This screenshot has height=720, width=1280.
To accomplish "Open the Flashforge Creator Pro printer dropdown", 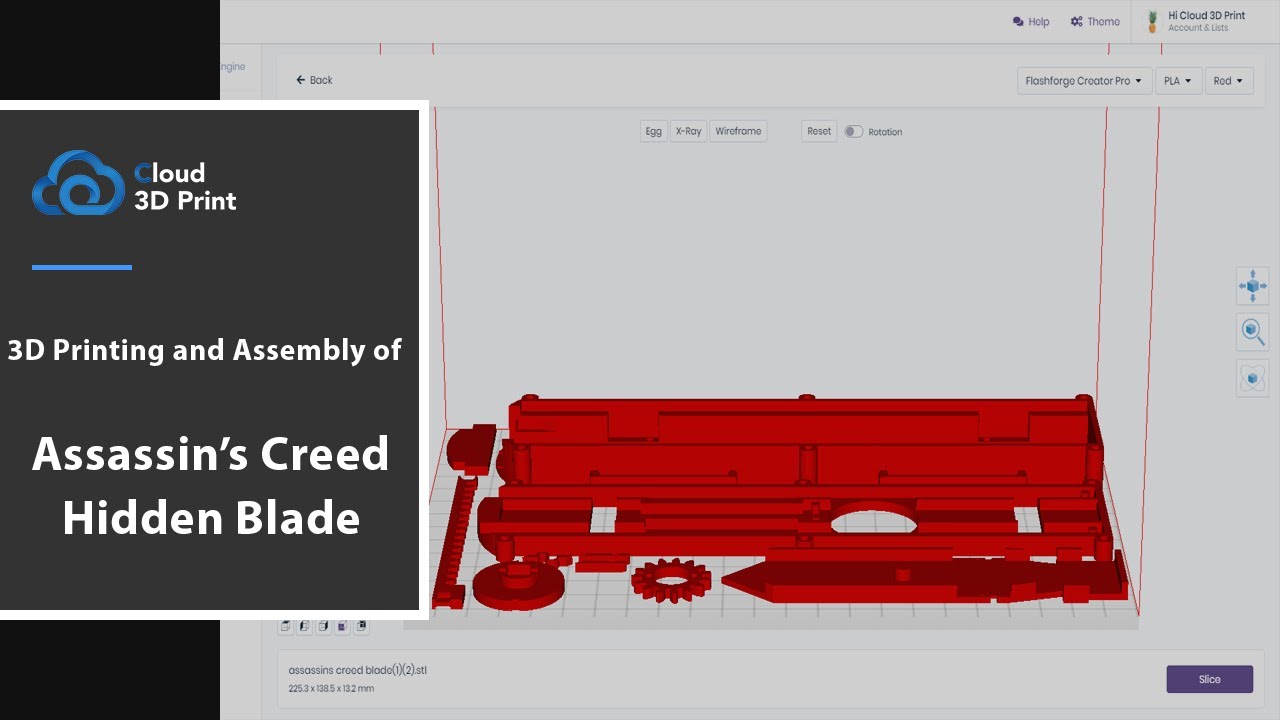I will (x=1083, y=81).
